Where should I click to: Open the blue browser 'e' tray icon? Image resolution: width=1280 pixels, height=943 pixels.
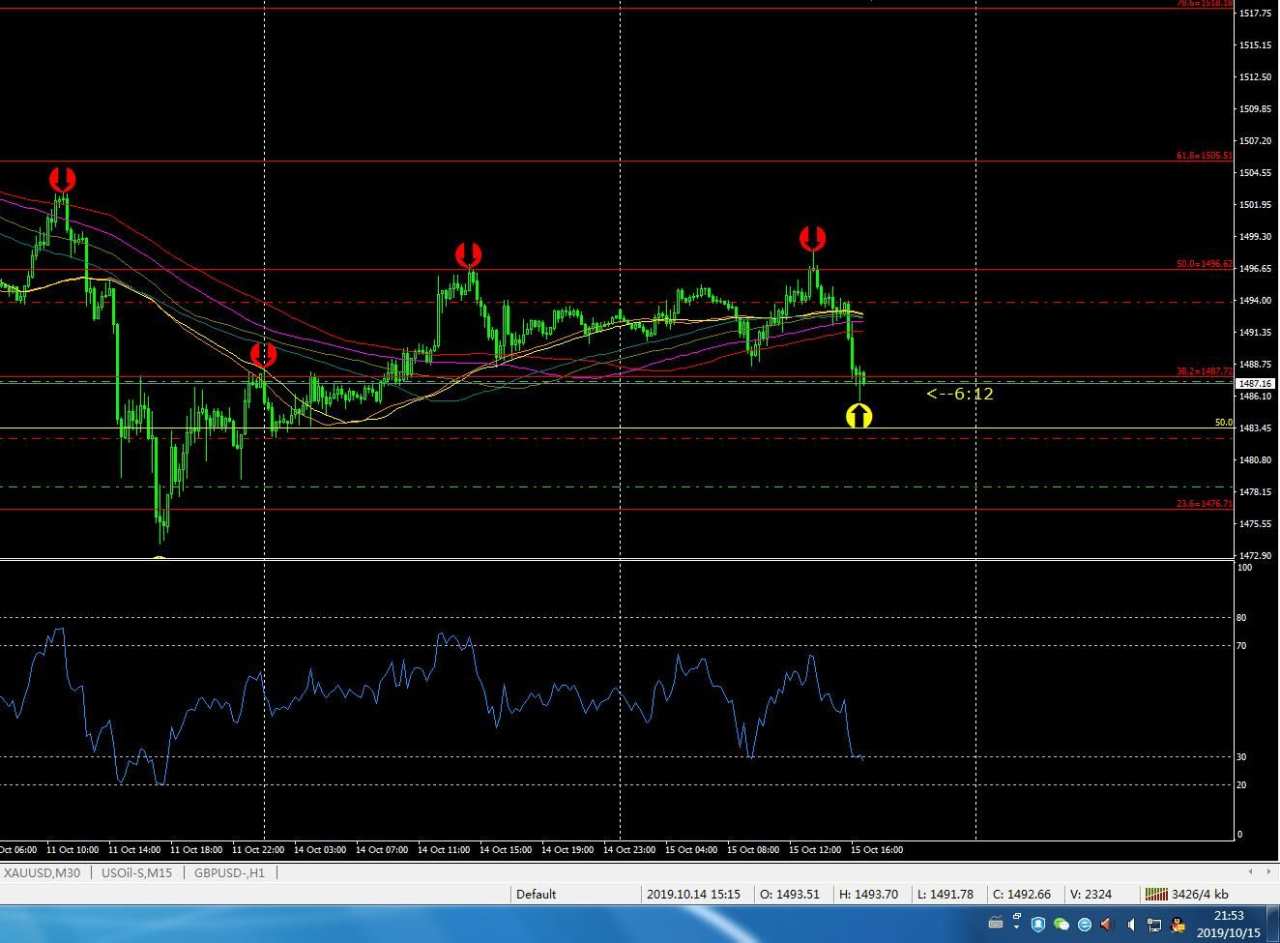1084,924
